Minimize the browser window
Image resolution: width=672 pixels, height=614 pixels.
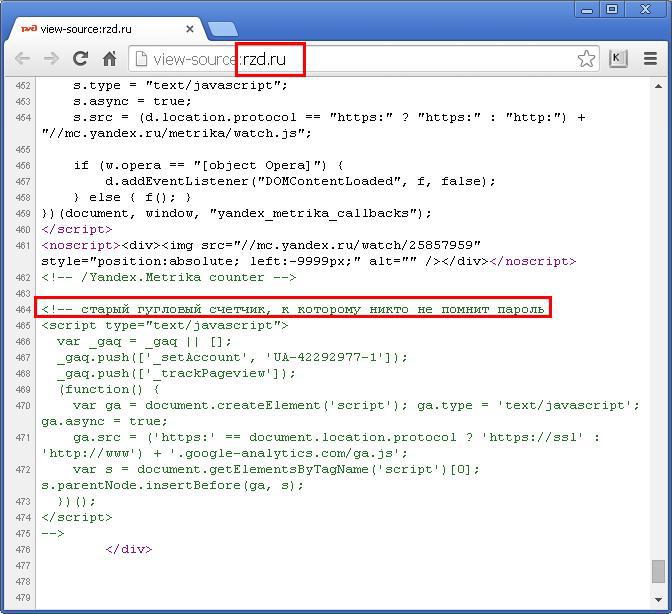point(587,10)
